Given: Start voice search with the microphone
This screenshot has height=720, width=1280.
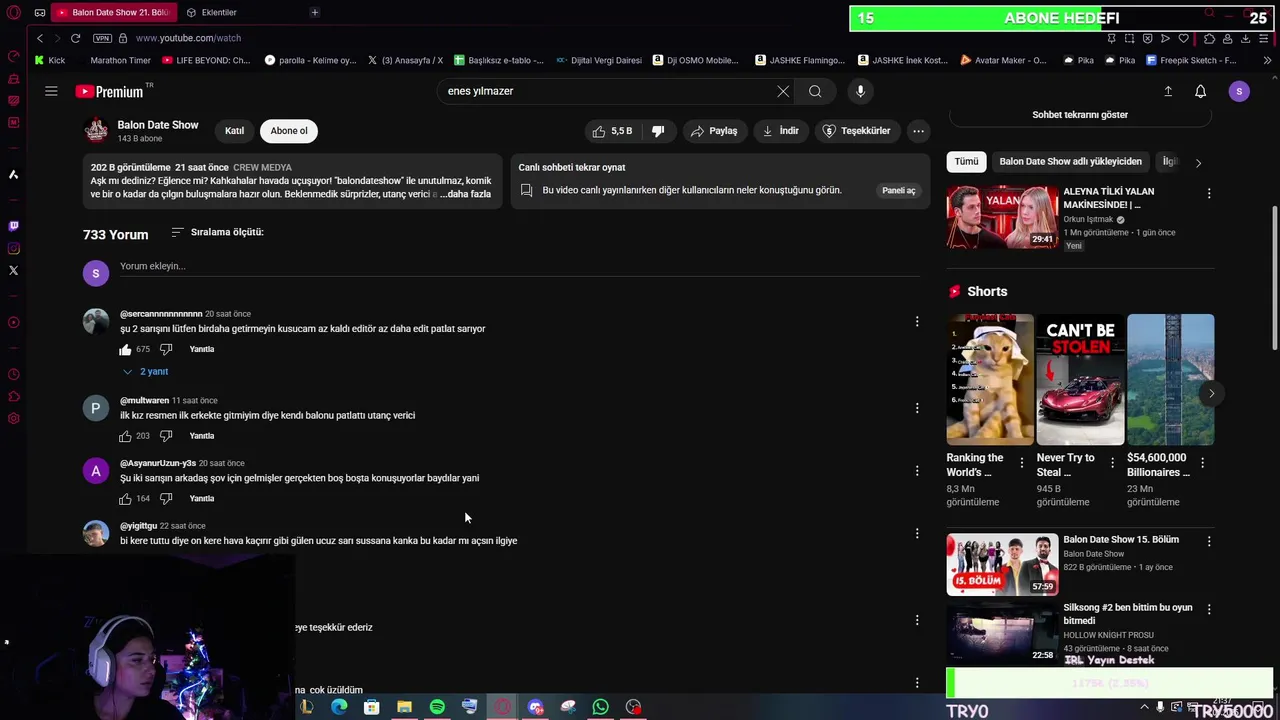Looking at the screenshot, I should click(860, 91).
